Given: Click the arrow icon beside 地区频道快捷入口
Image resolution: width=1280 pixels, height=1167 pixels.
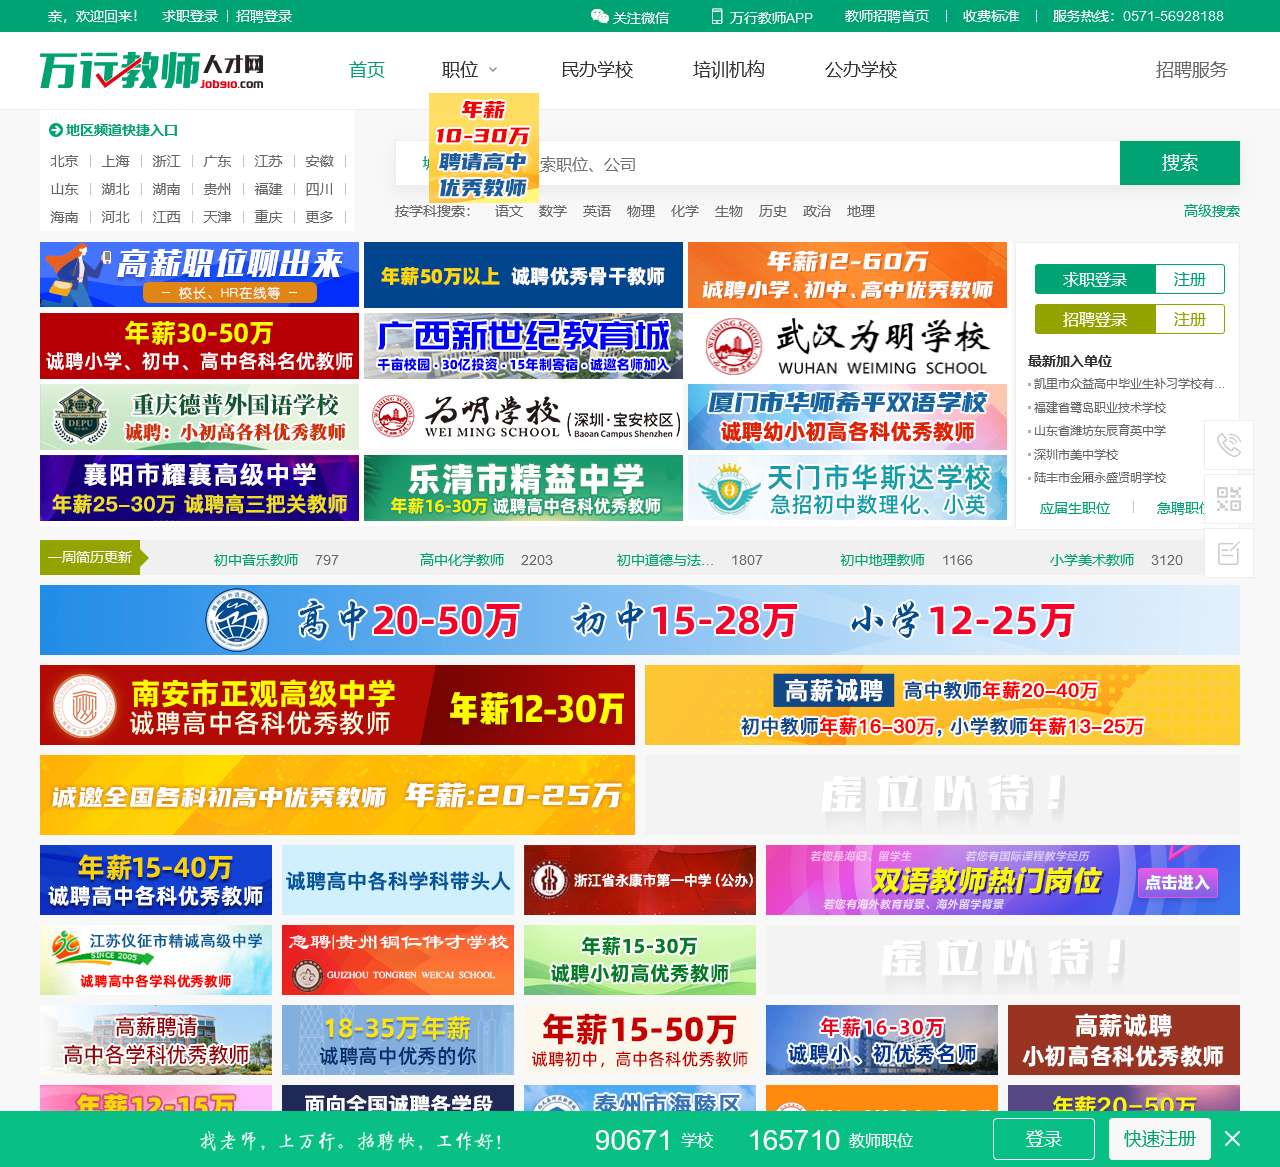Looking at the screenshot, I should [55, 130].
